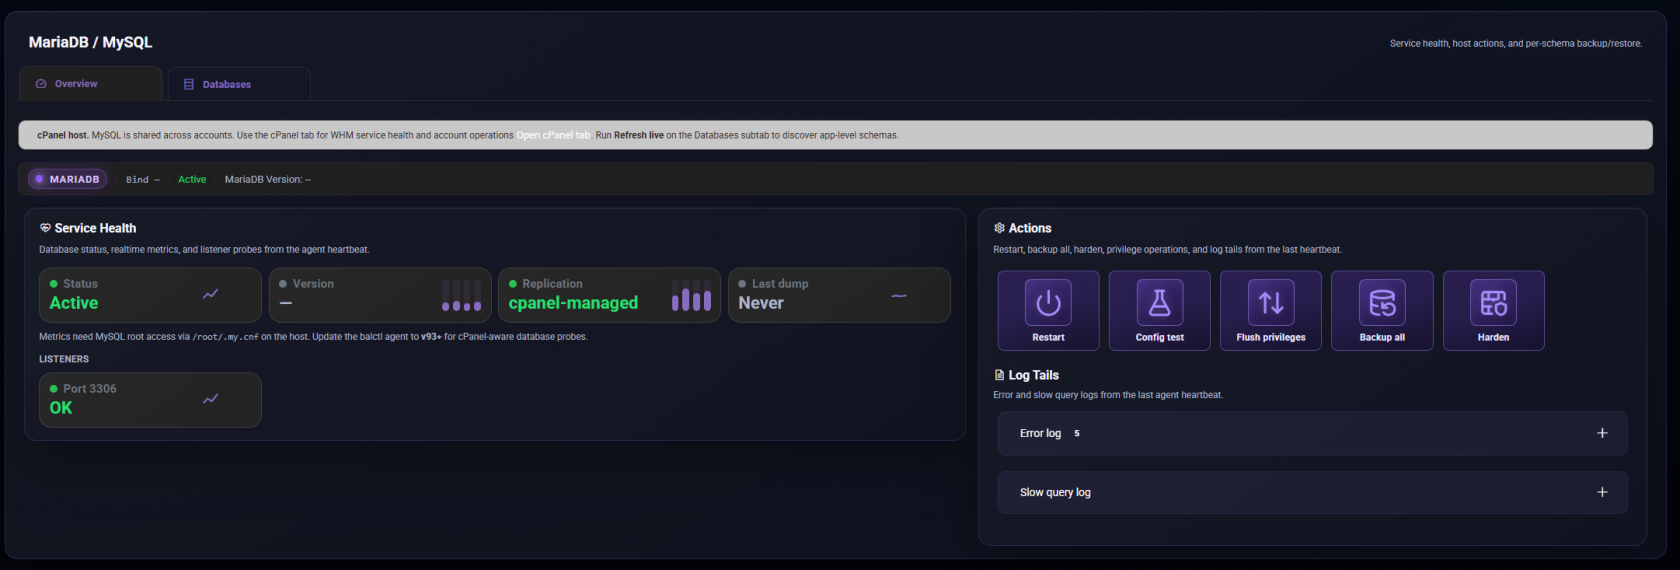1680x570 pixels.
Task: Click the Status card trend sparkline icon
Action: click(x=210, y=294)
